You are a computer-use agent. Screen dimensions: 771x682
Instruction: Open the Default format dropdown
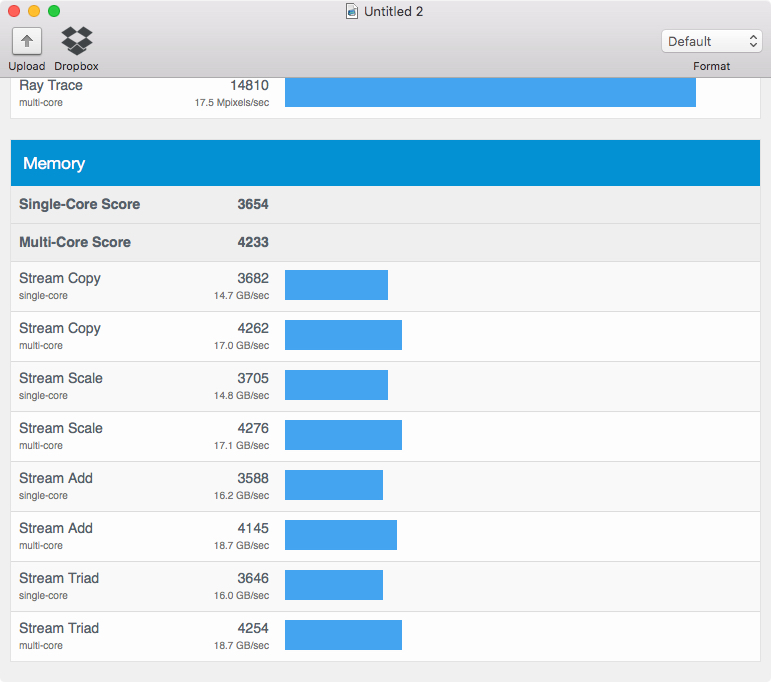(x=712, y=41)
